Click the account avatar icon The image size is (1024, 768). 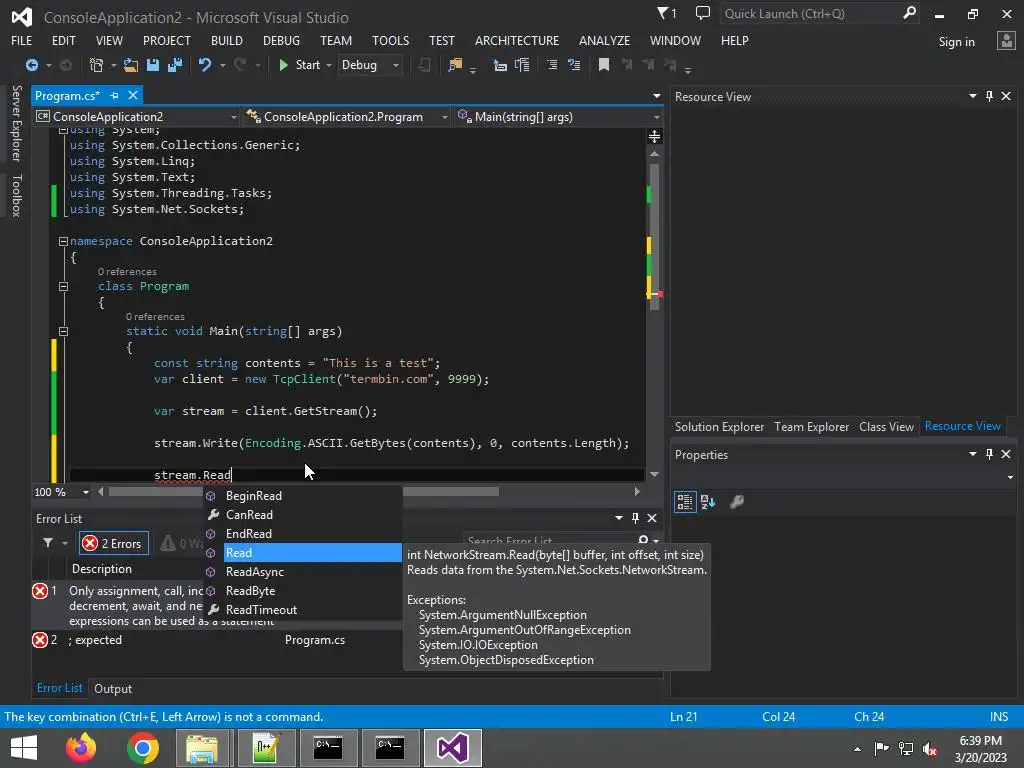(1006, 41)
